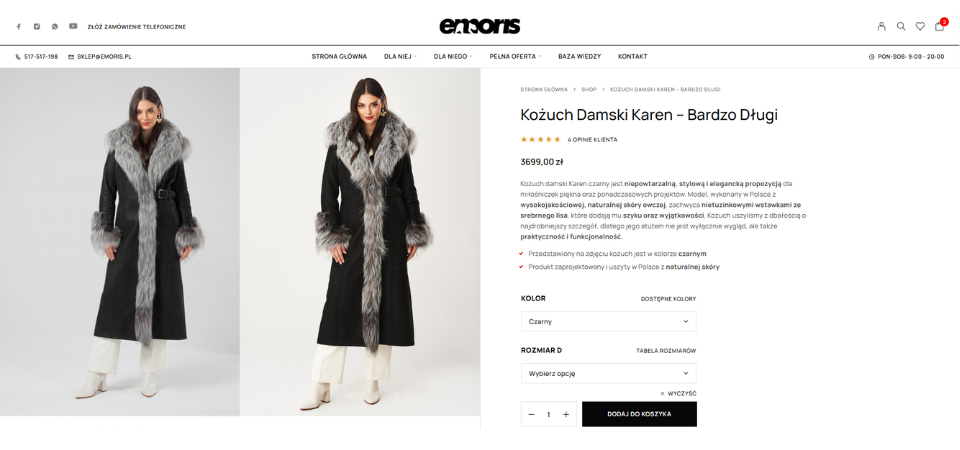Click the Emoris logo
Image resolution: width=960 pixels, height=450 pixels.
point(479,26)
